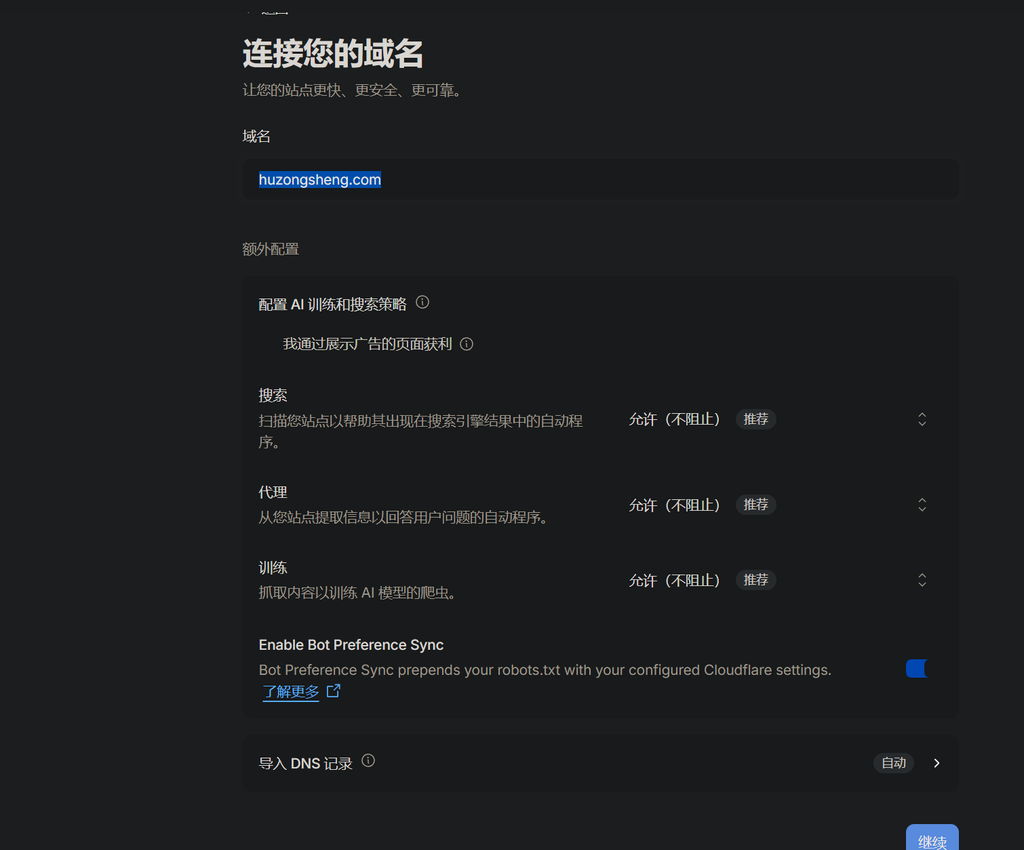Click the external link icon after 了解更多
The height and width of the screenshot is (850, 1024).
coord(334,691)
